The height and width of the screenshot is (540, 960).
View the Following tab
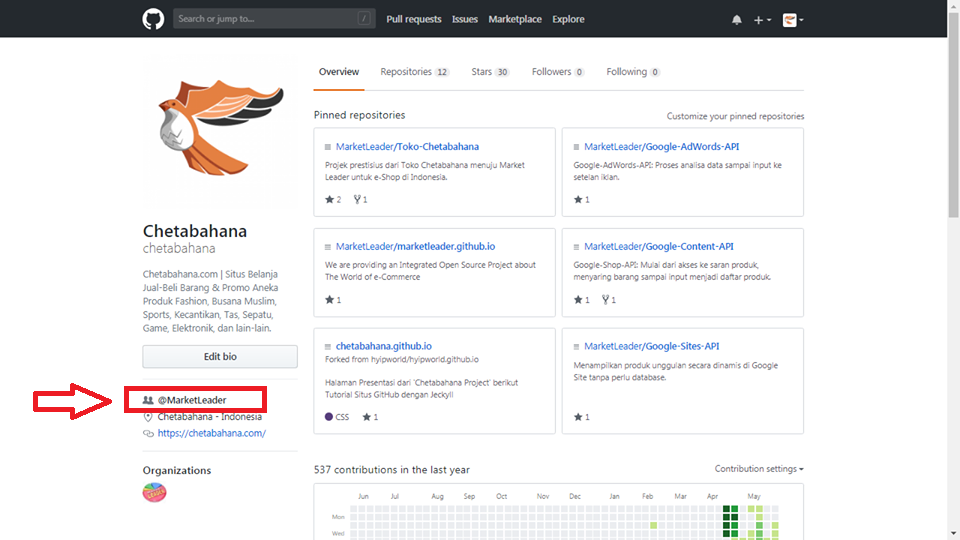tap(633, 72)
